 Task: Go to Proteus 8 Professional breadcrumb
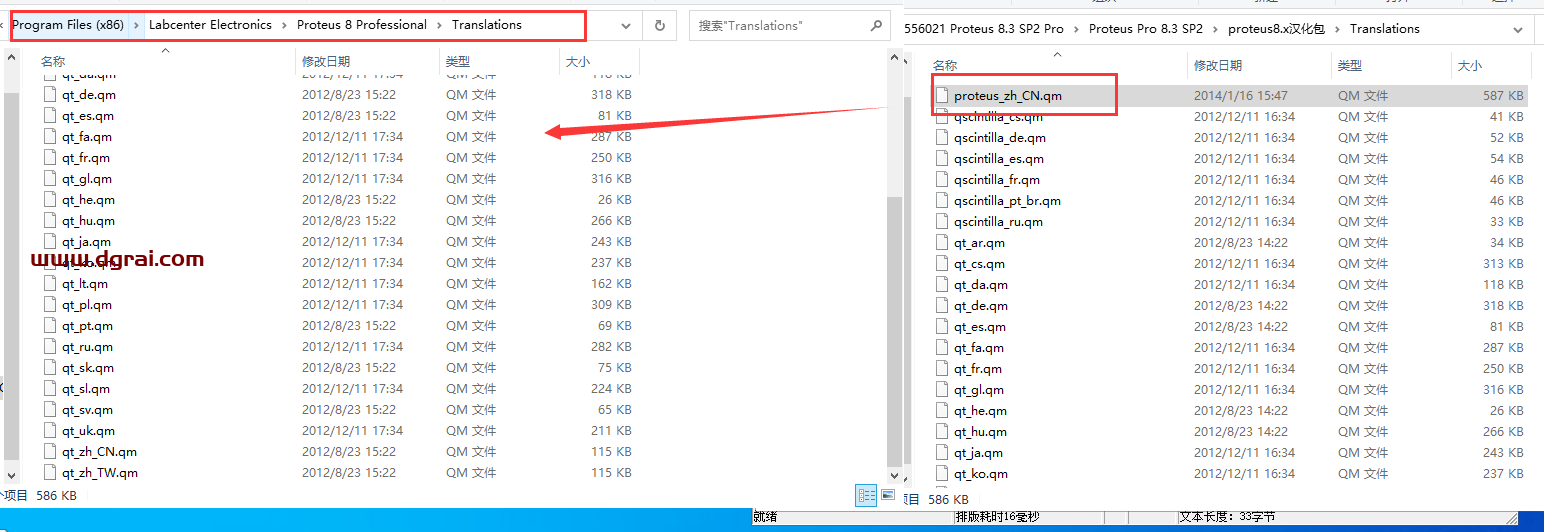coord(362,25)
